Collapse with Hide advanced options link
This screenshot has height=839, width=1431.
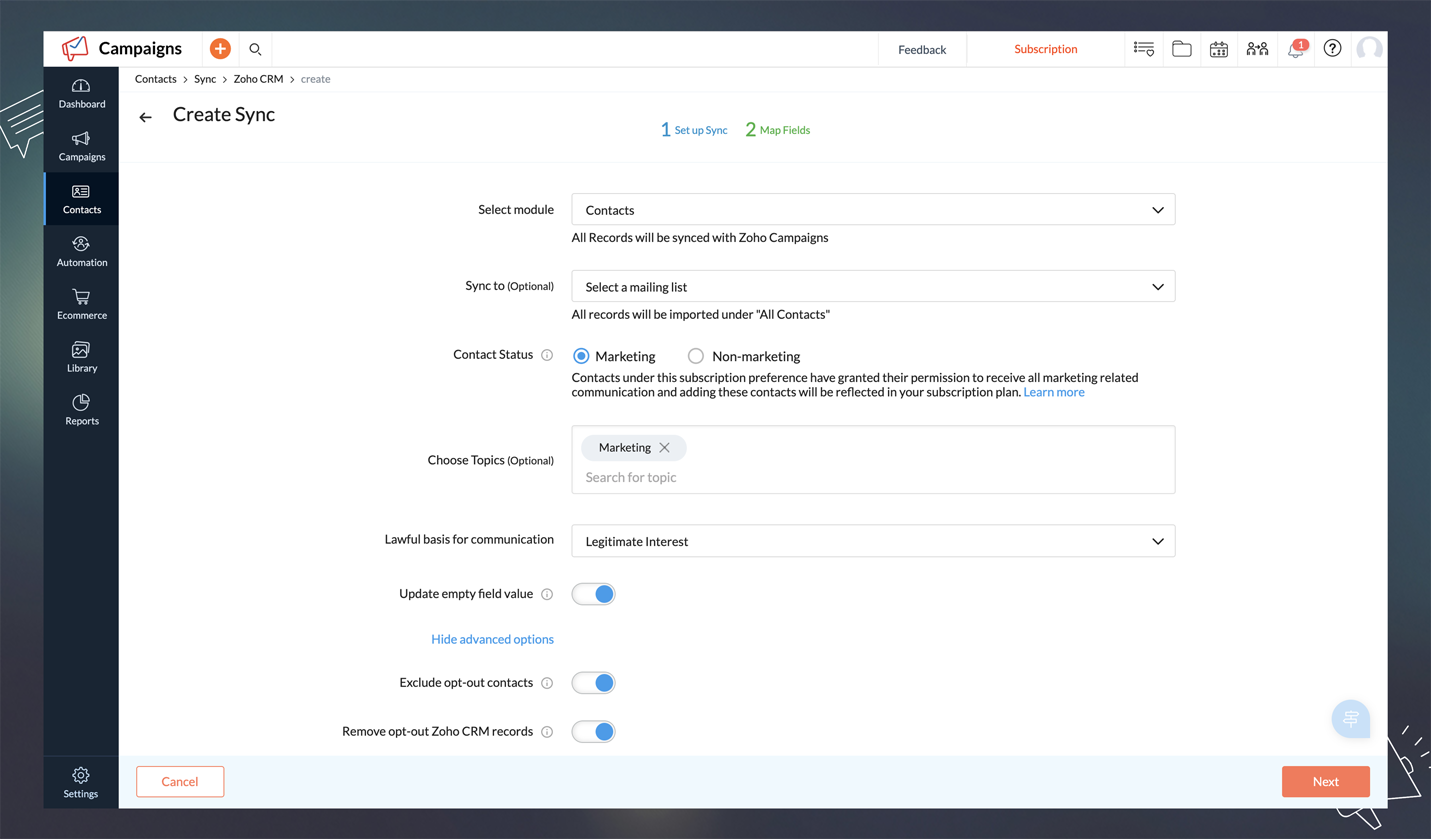click(x=492, y=639)
